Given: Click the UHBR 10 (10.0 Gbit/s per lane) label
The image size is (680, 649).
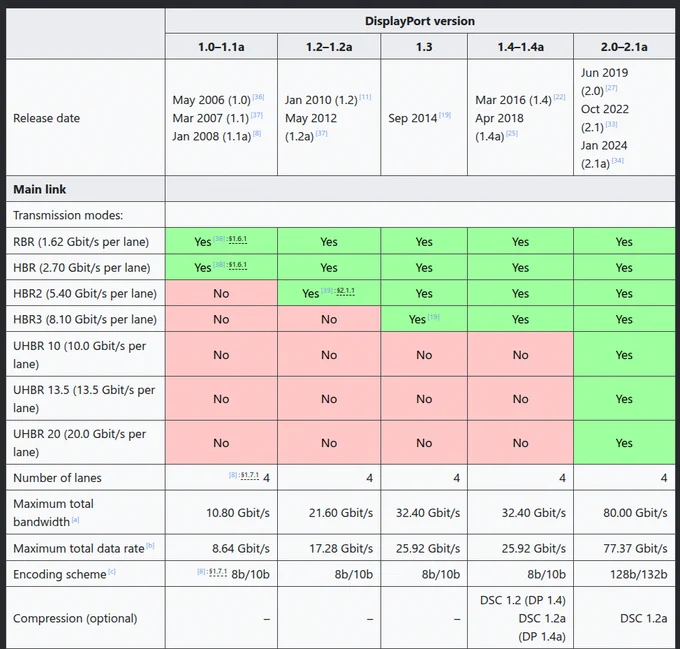Looking at the screenshot, I should click(79, 355).
